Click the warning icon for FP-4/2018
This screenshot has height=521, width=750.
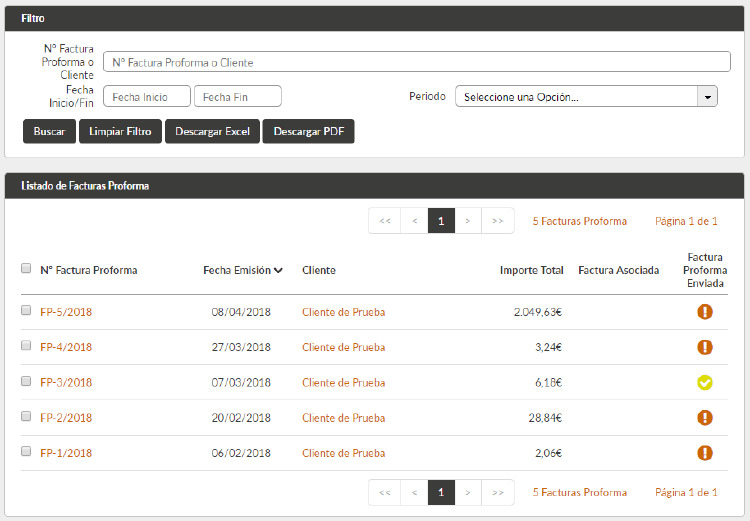tap(705, 347)
